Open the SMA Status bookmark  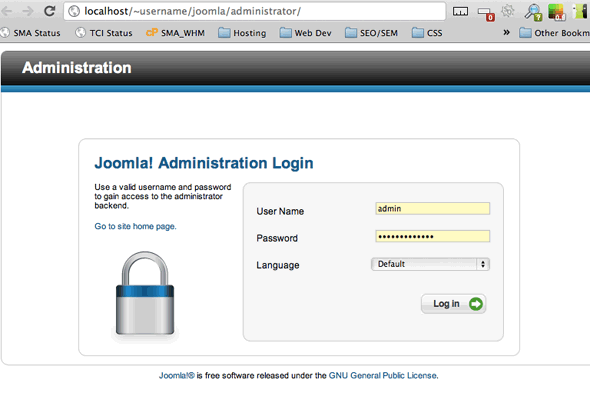click(x=31, y=33)
